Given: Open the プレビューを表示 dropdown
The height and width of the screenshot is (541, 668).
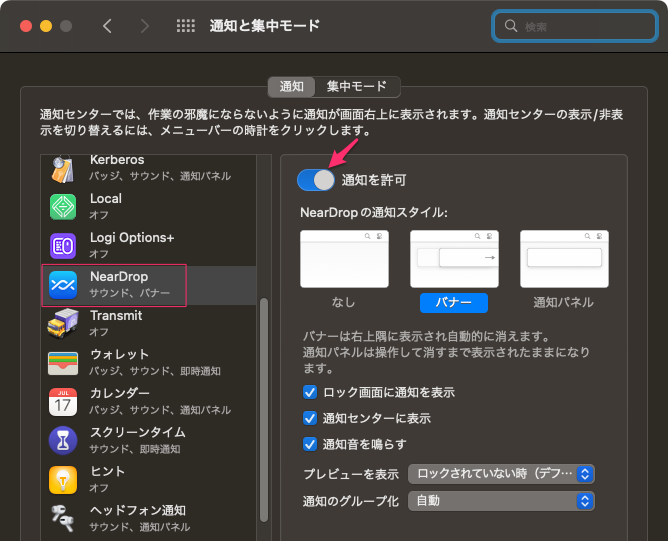Looking at the screenshot, I should point(502,474).
